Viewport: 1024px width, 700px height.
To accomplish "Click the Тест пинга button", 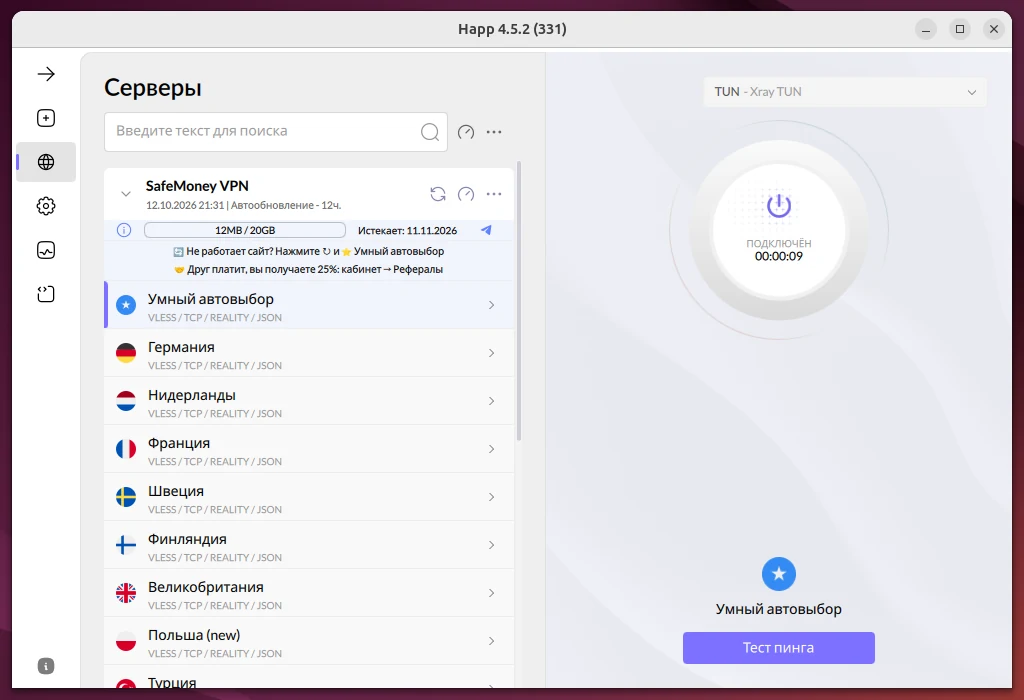I will (x=778, y=648).
